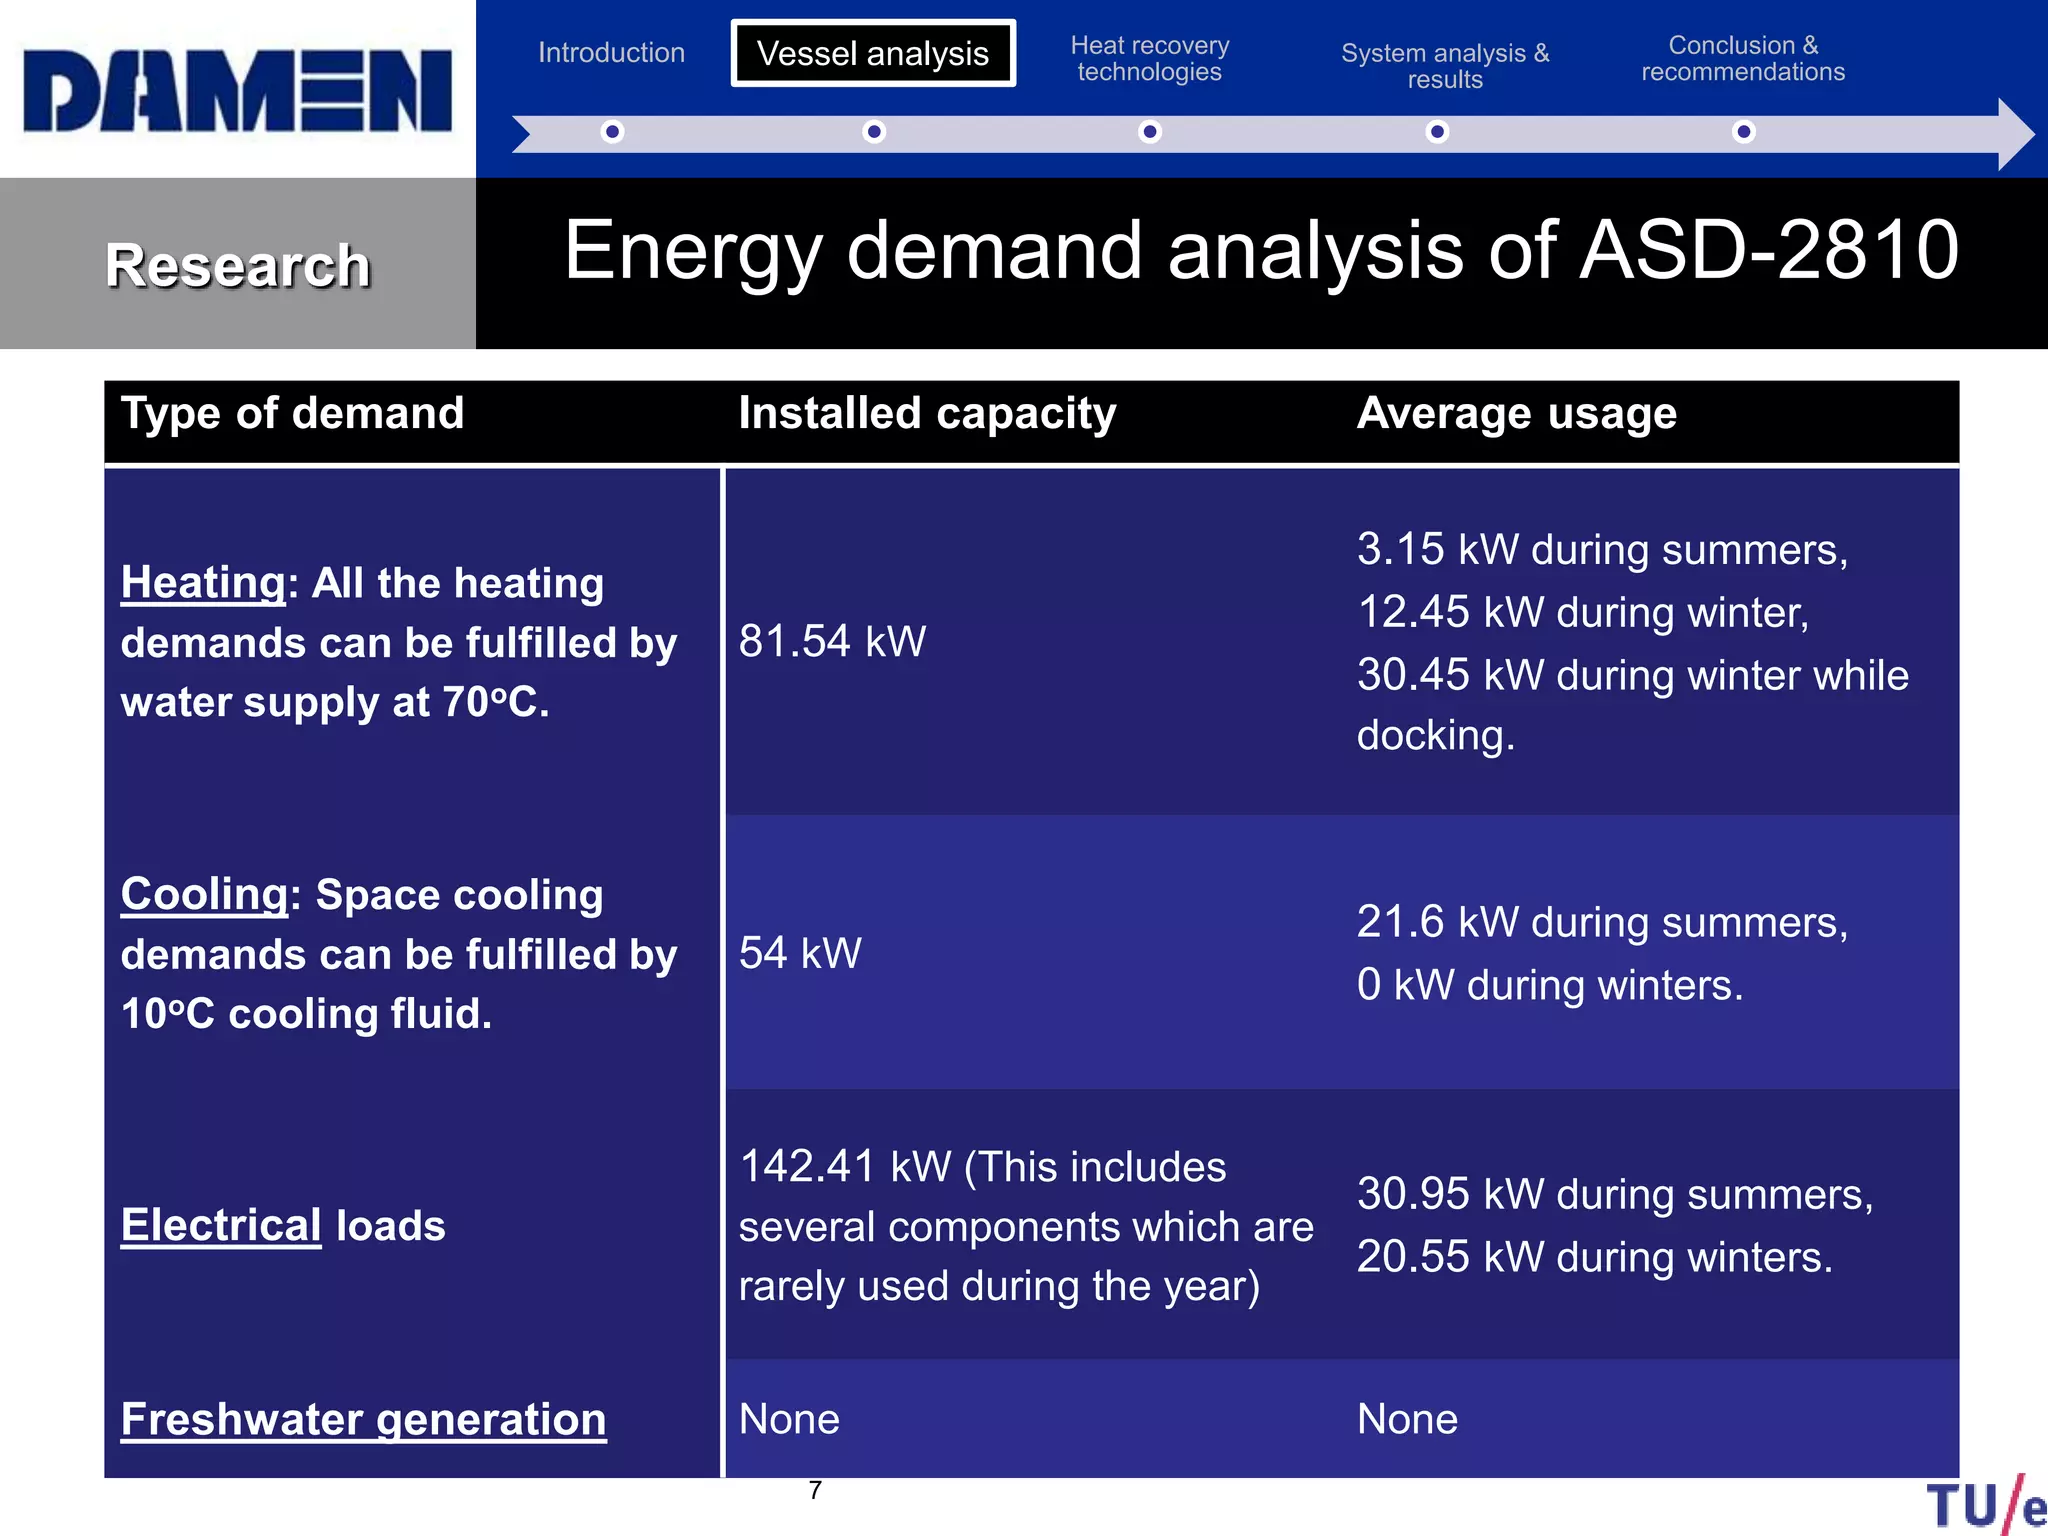Click 30.45 kW during winter while docking
This screenshot has height=1536, width=2048.
pos(1633,705)
